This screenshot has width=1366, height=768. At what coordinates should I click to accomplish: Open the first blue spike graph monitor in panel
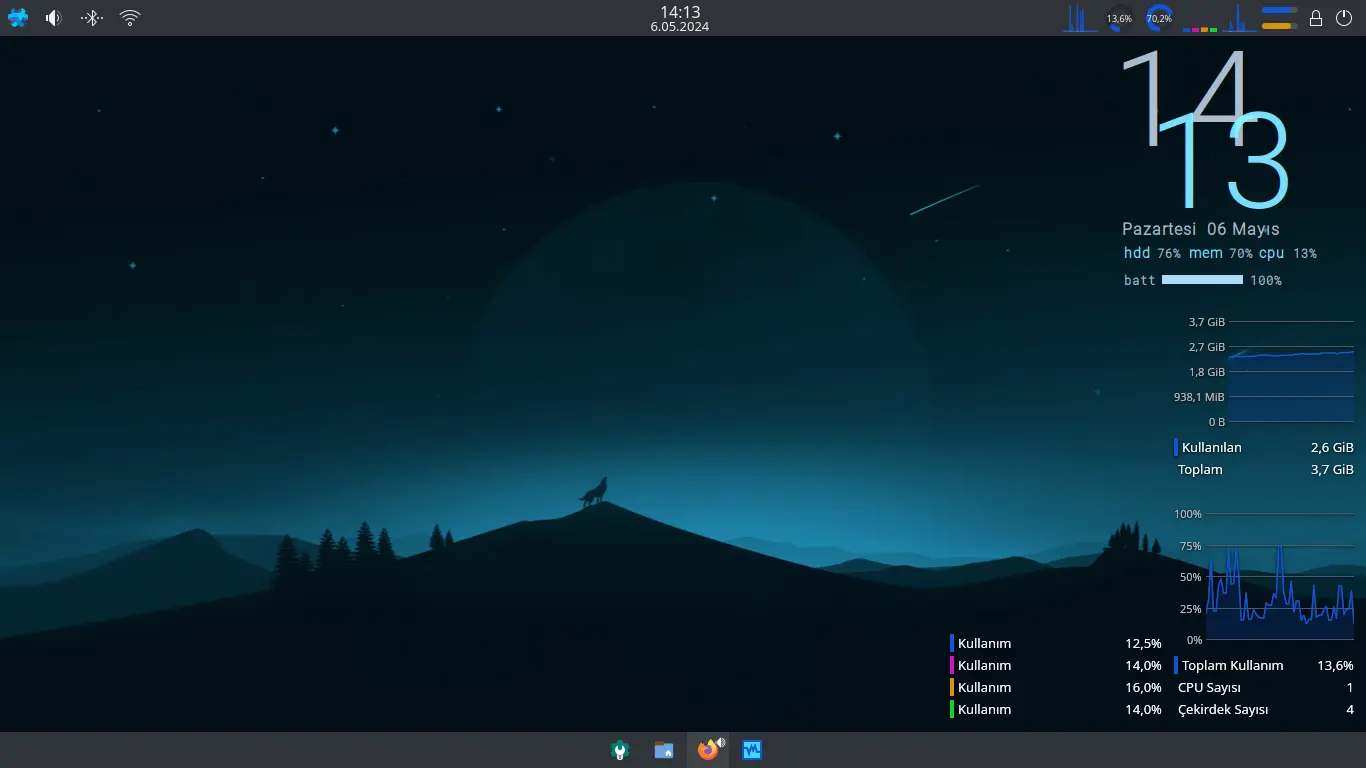tap(1078, 18)
